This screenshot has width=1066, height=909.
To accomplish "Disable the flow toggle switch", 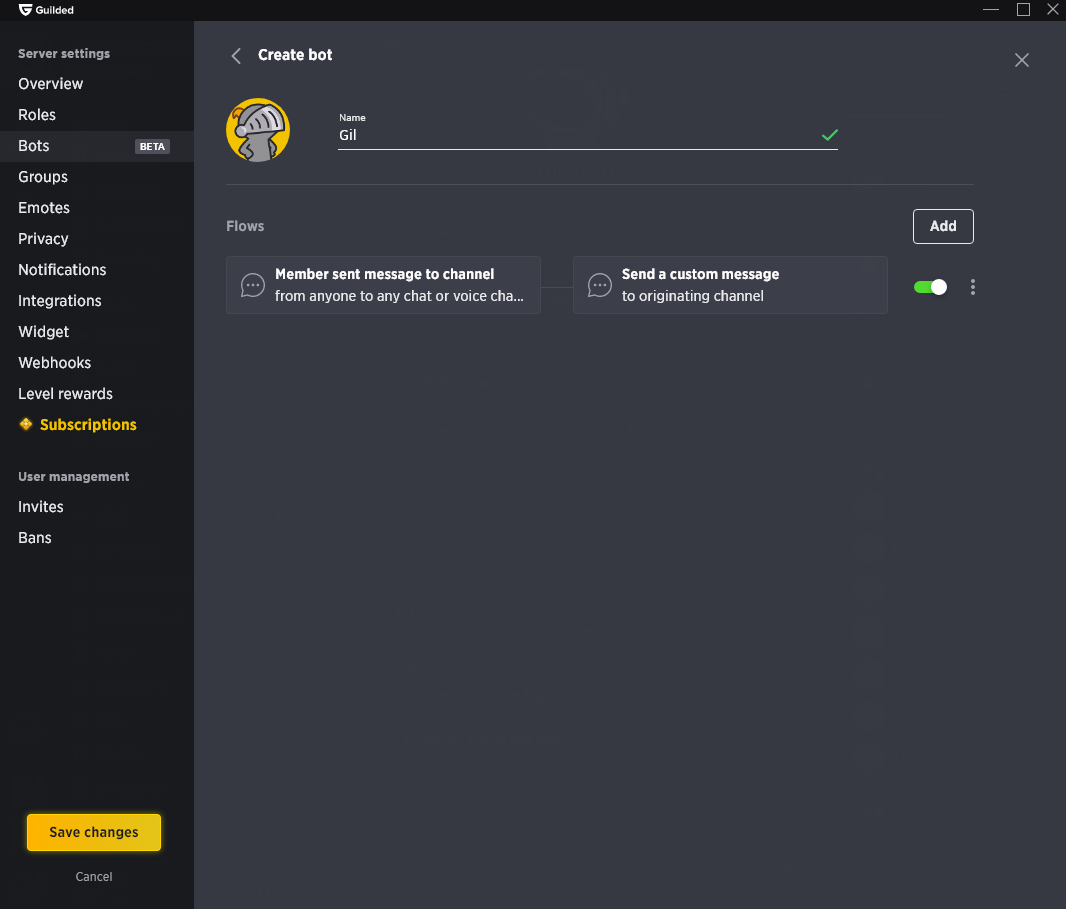I will 930,287.
